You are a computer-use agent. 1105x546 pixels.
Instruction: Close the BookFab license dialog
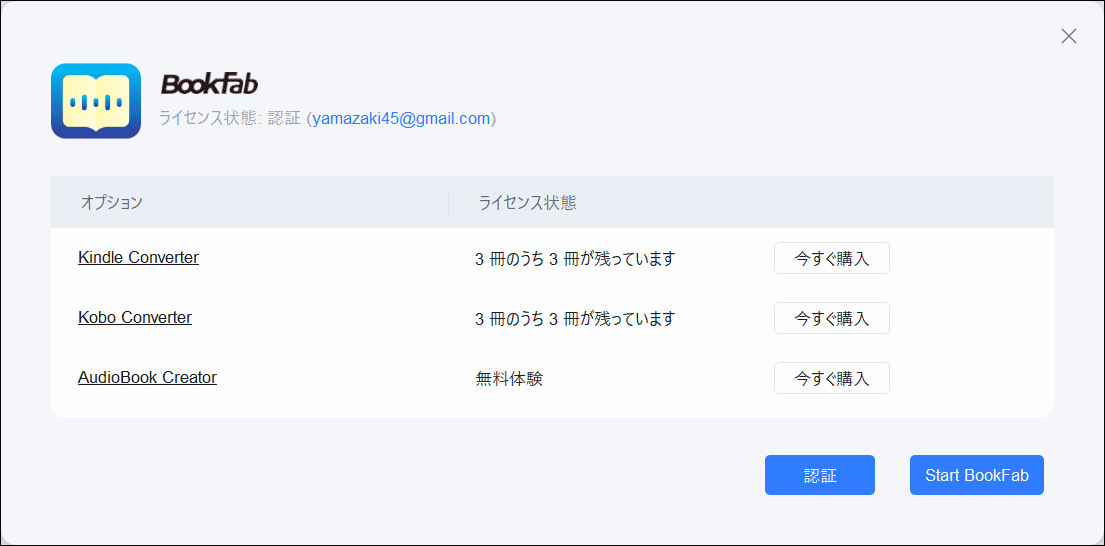pyautogui.click(x=1068, y=37)
